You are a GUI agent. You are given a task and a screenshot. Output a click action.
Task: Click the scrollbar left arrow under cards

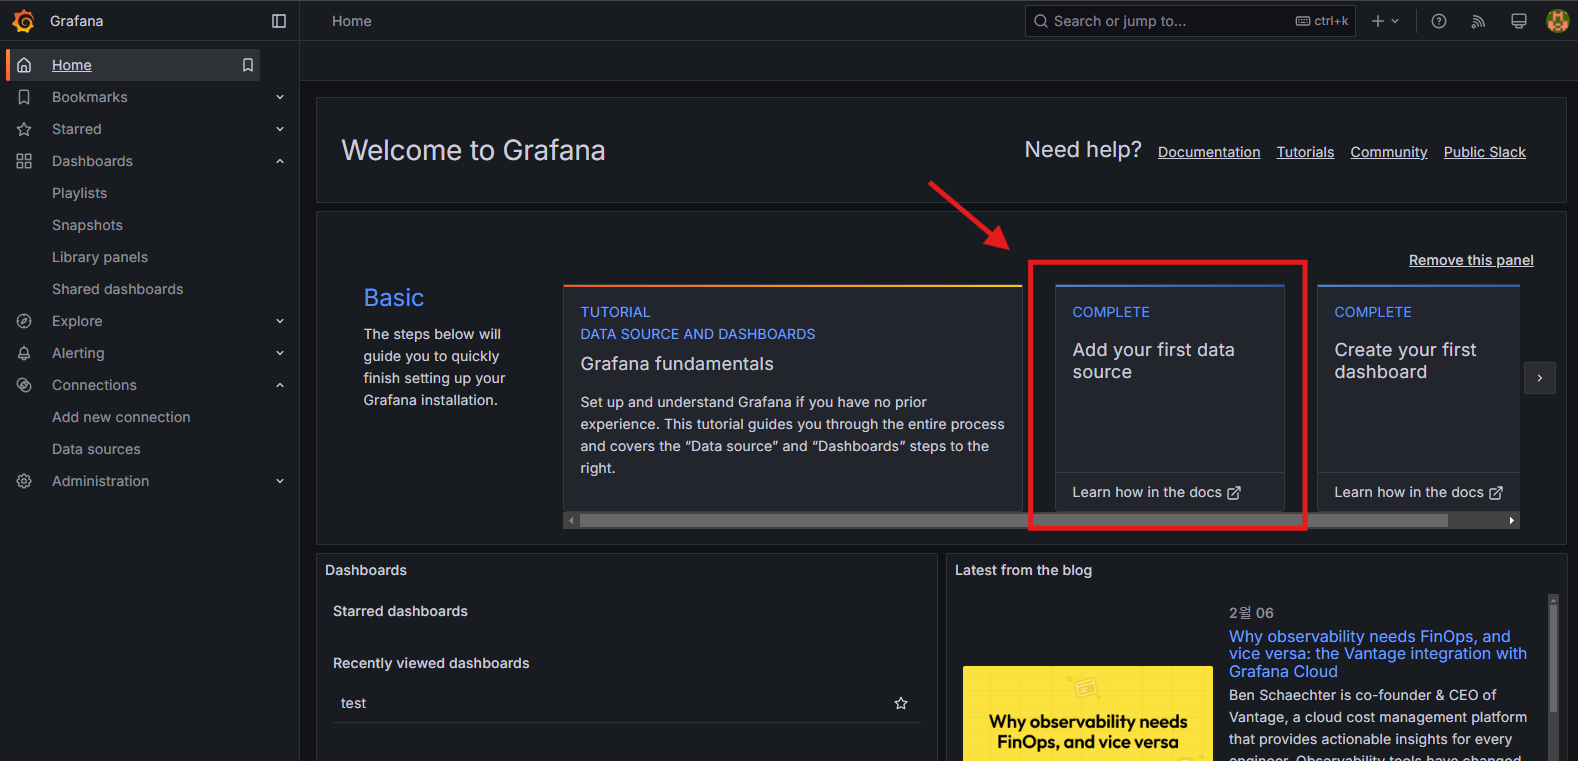click(571, 520)
